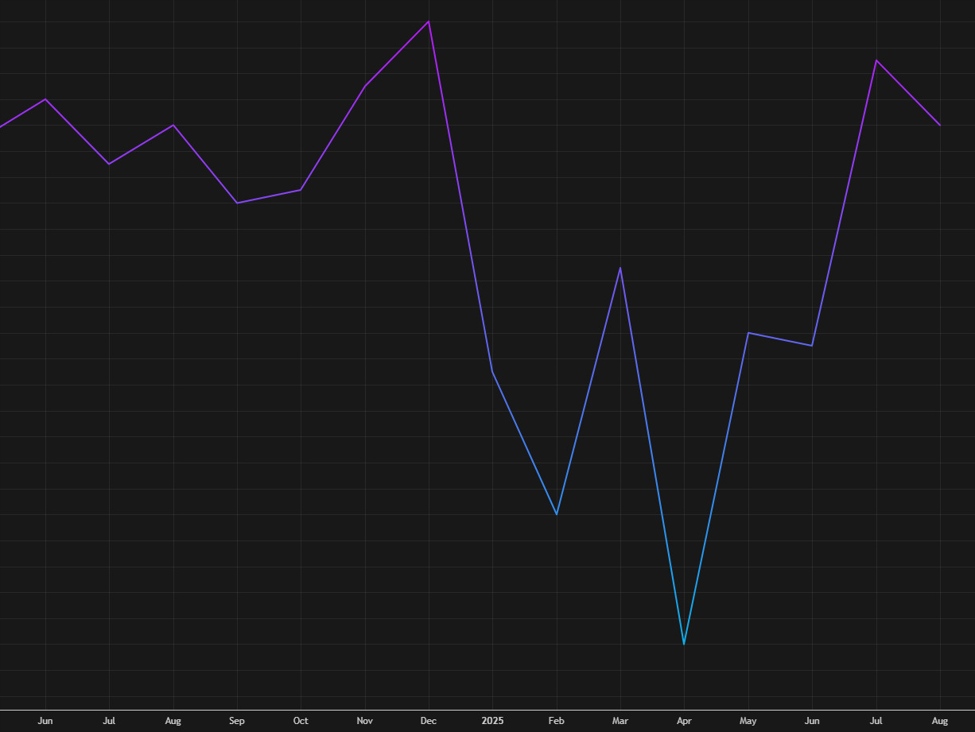Select the Mar label on the time axis
The image size is (975, 732).
620,720
